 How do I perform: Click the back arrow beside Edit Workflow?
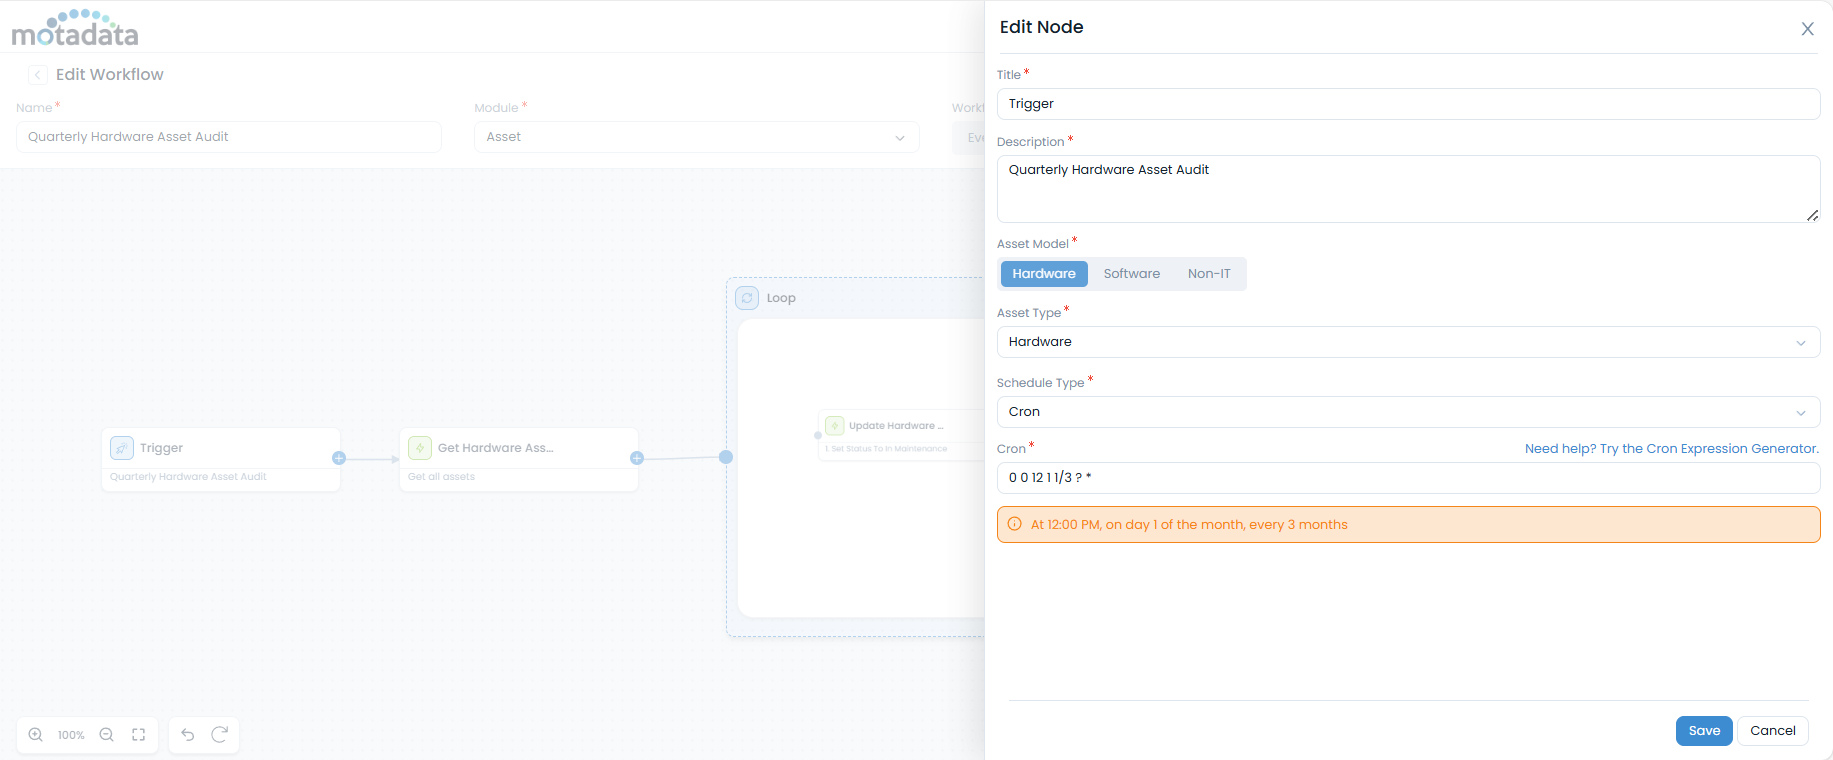pyautogui.click(x=38, y=75)
